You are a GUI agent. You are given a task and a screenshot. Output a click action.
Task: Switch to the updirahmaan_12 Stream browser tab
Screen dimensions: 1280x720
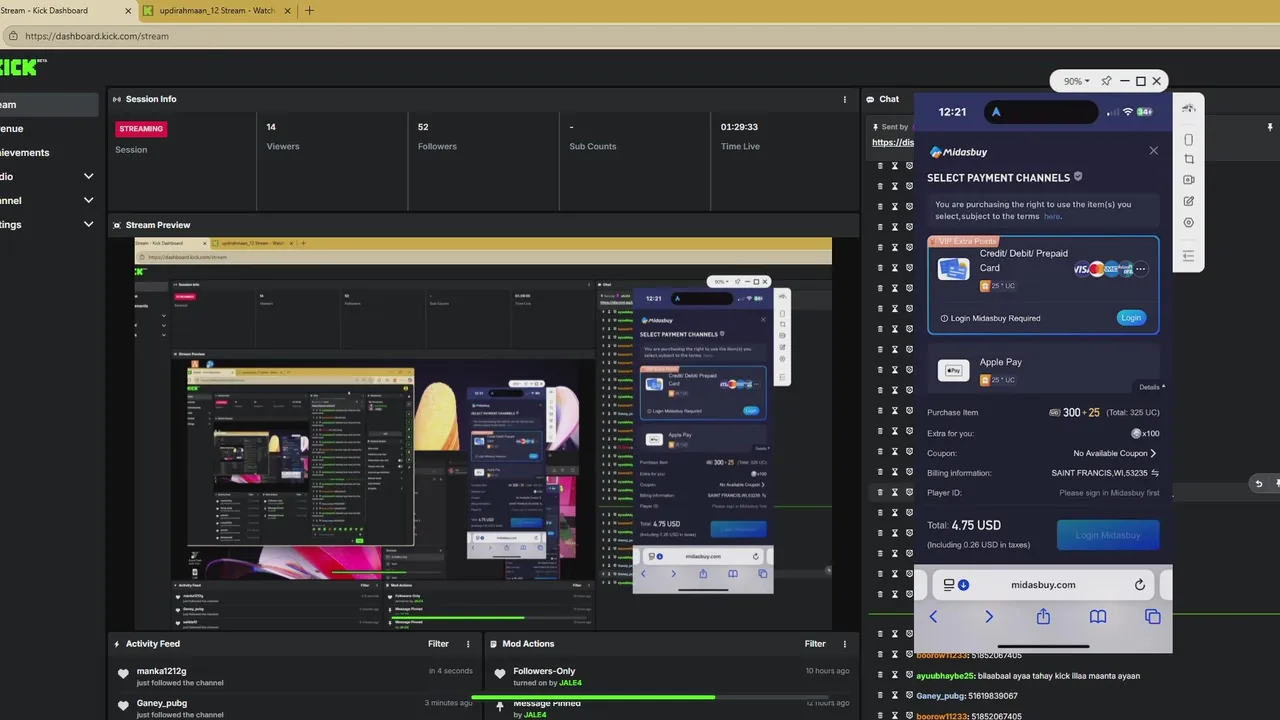(x=217, y=10)
